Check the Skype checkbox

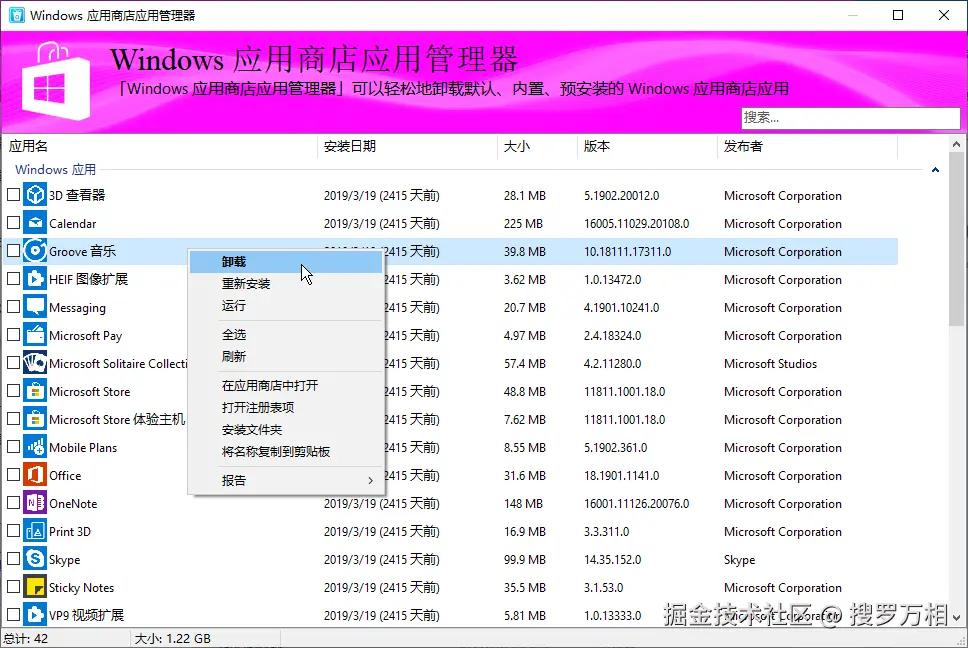click(x=13, y=559)
